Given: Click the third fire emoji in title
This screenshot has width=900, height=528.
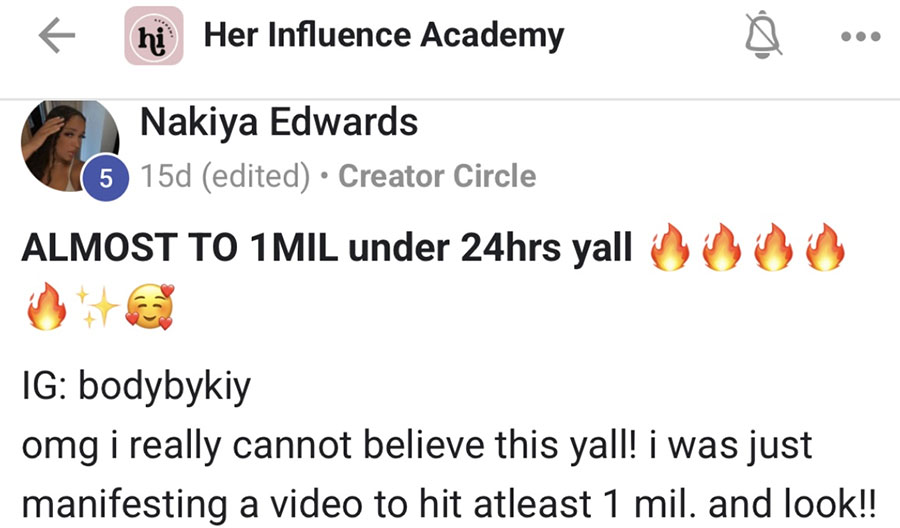Looking at the screenshot, I should (773, 247).
